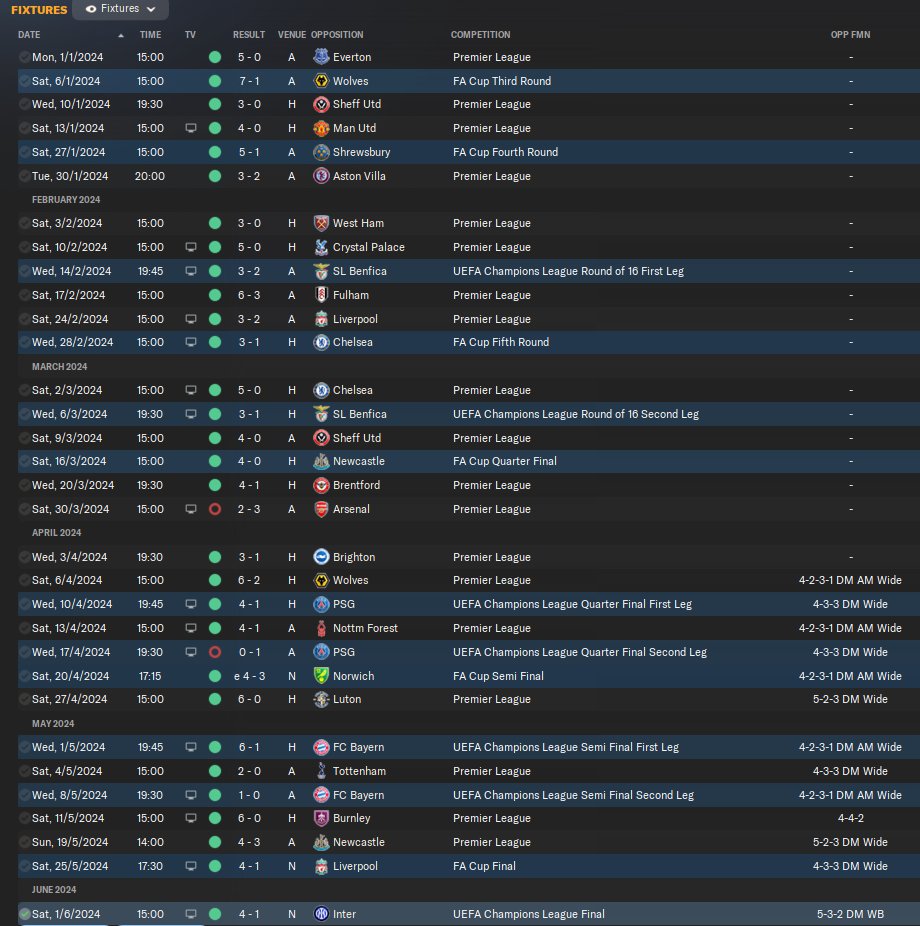Click the Wolves badge in FA Cup Third Round row
This screenshot has width=920, height=926.
coord(321,81)
